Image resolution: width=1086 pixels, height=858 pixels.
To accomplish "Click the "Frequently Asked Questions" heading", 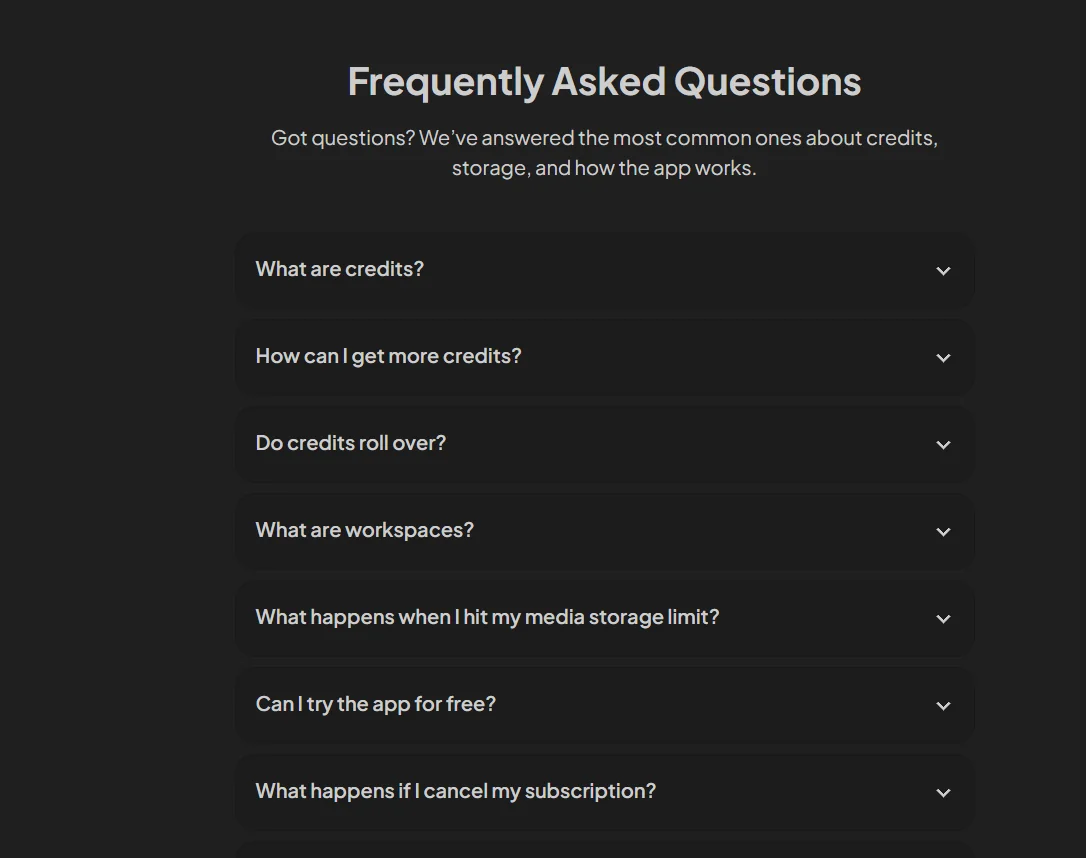I will point(604,81).
